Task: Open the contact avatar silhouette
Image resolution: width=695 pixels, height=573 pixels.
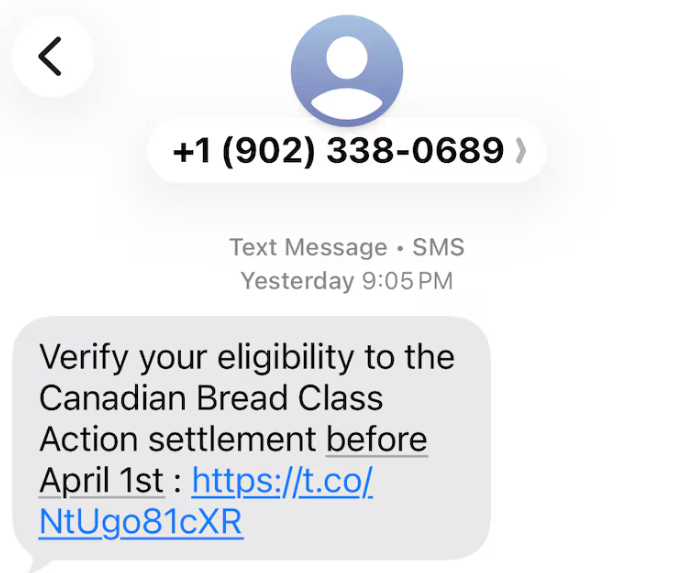Action: (346, 70)
